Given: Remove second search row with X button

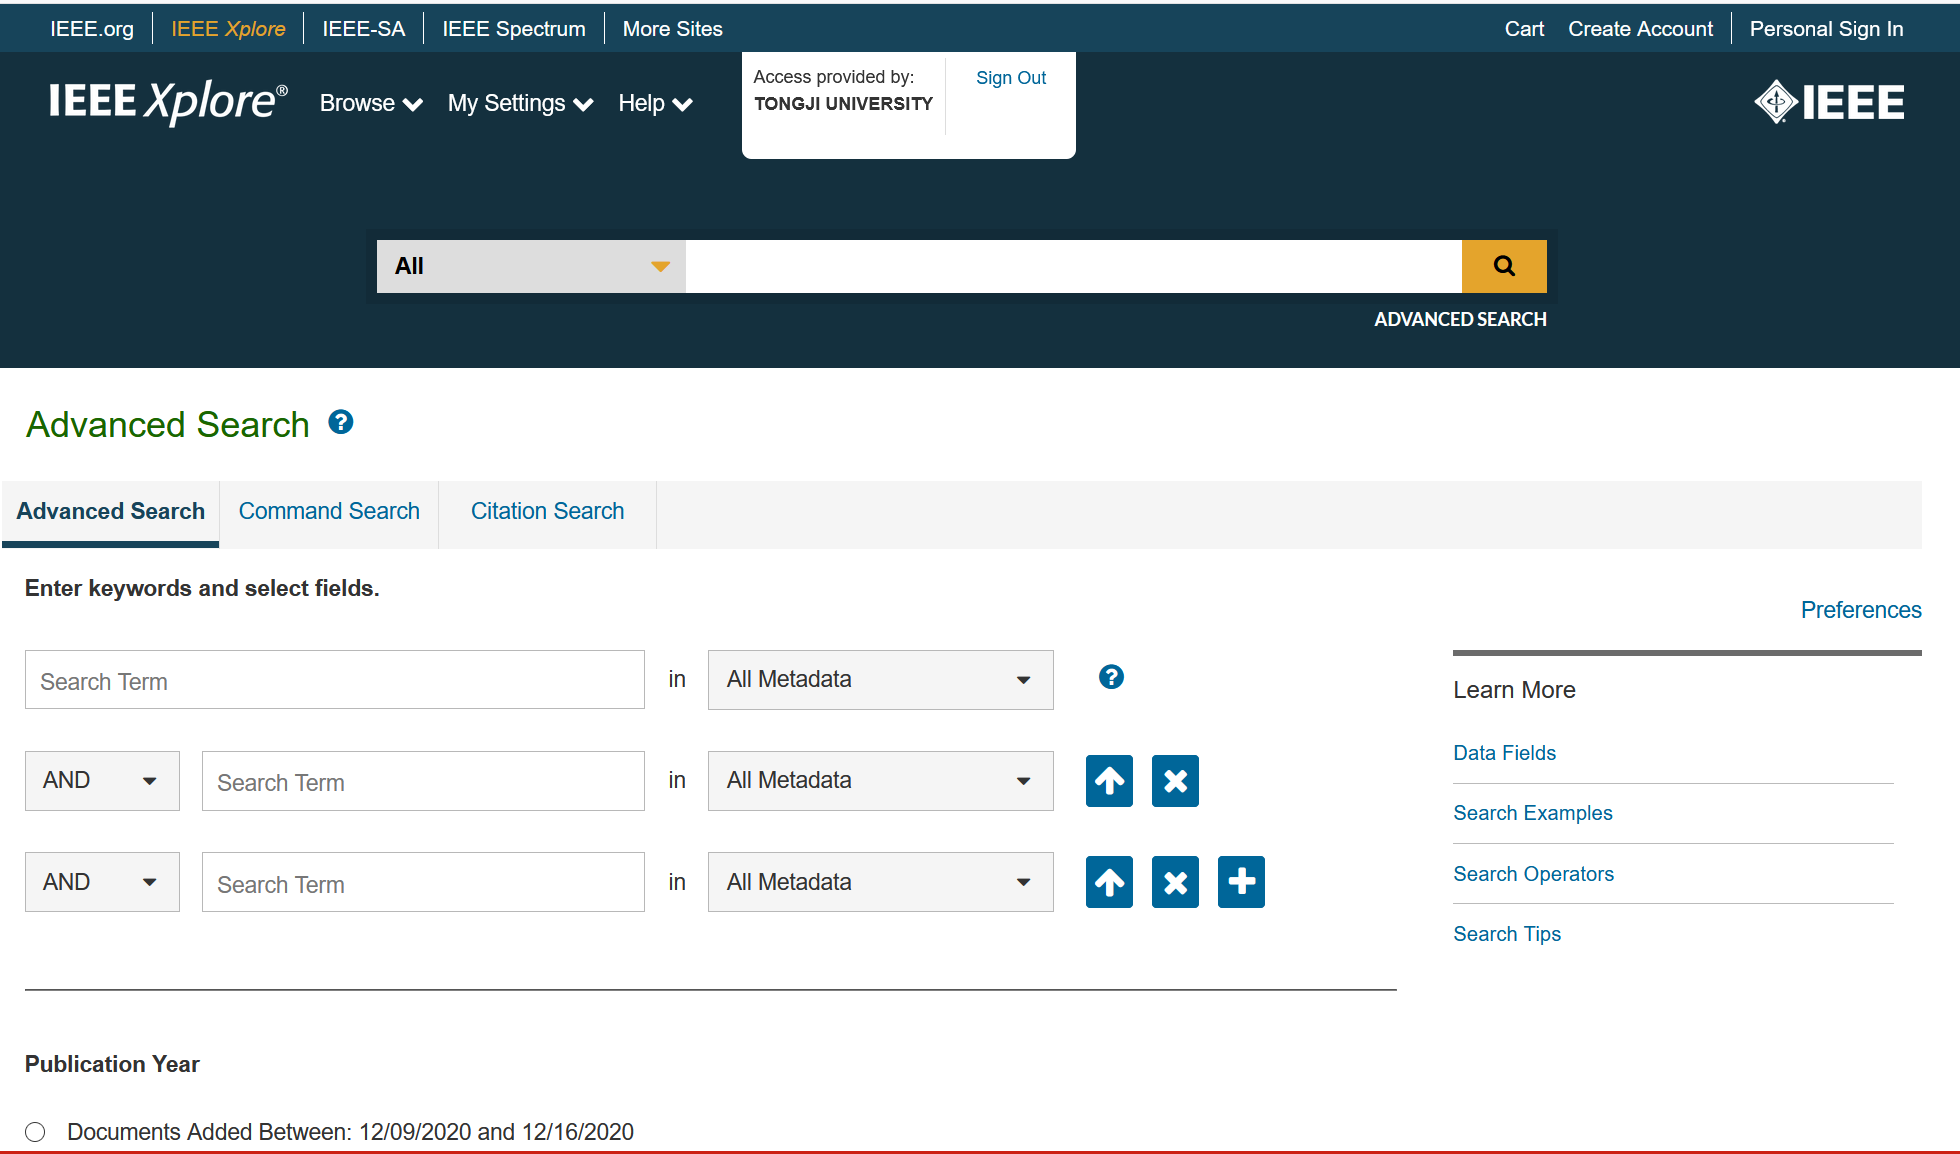Looking at the screenshot, I should pyautogui.click(x=1175, y=781).
